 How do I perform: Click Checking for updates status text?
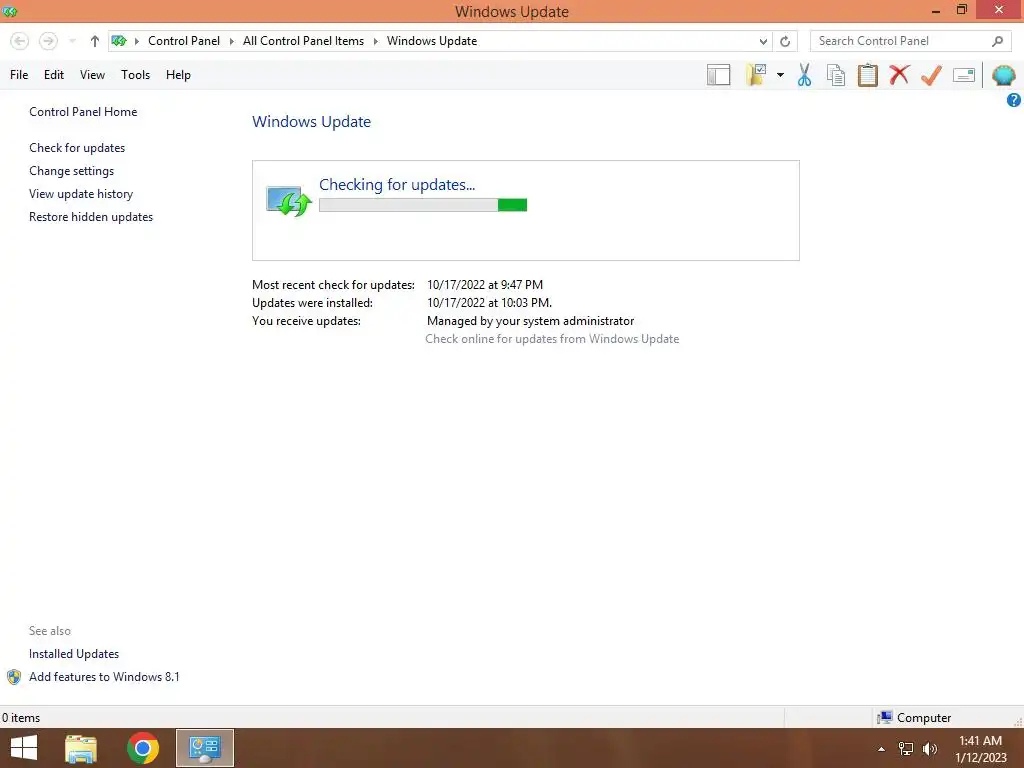pos(397,185)
